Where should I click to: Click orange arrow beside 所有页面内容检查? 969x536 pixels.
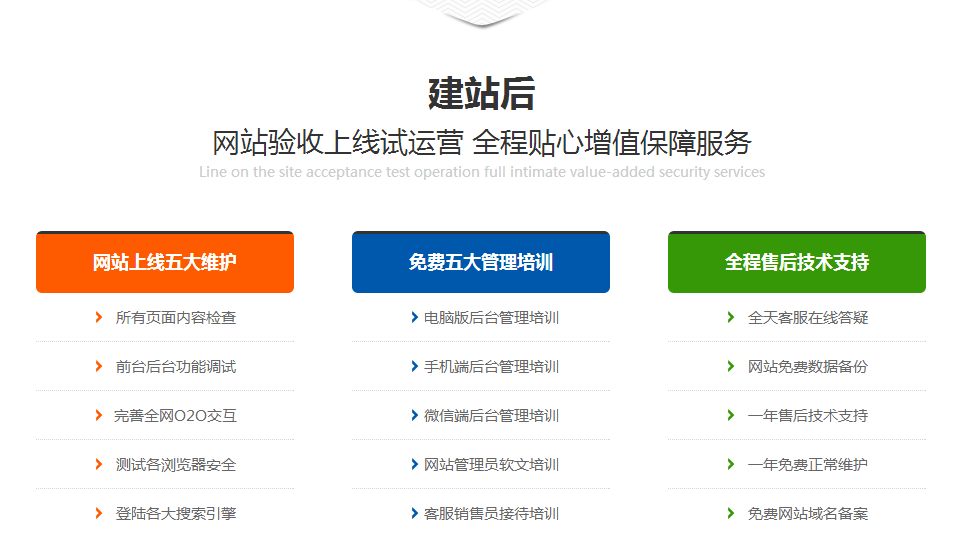coord(99,318)
